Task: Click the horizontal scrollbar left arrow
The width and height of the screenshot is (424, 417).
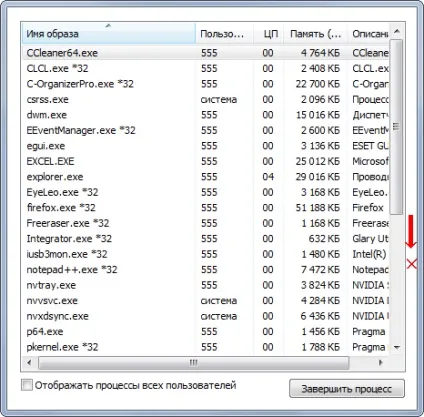Action: click(x=30, y=362)
